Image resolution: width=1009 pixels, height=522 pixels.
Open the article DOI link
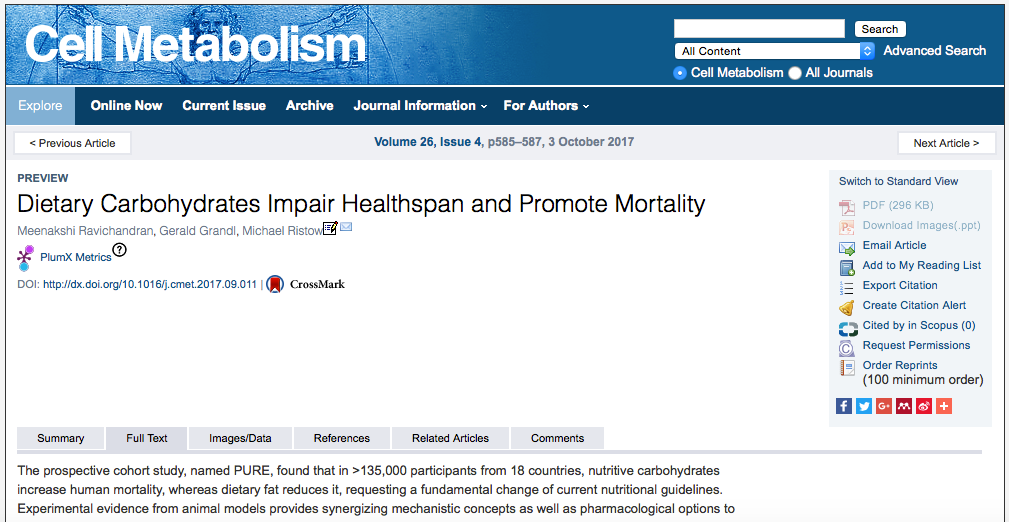pos(150,285)
